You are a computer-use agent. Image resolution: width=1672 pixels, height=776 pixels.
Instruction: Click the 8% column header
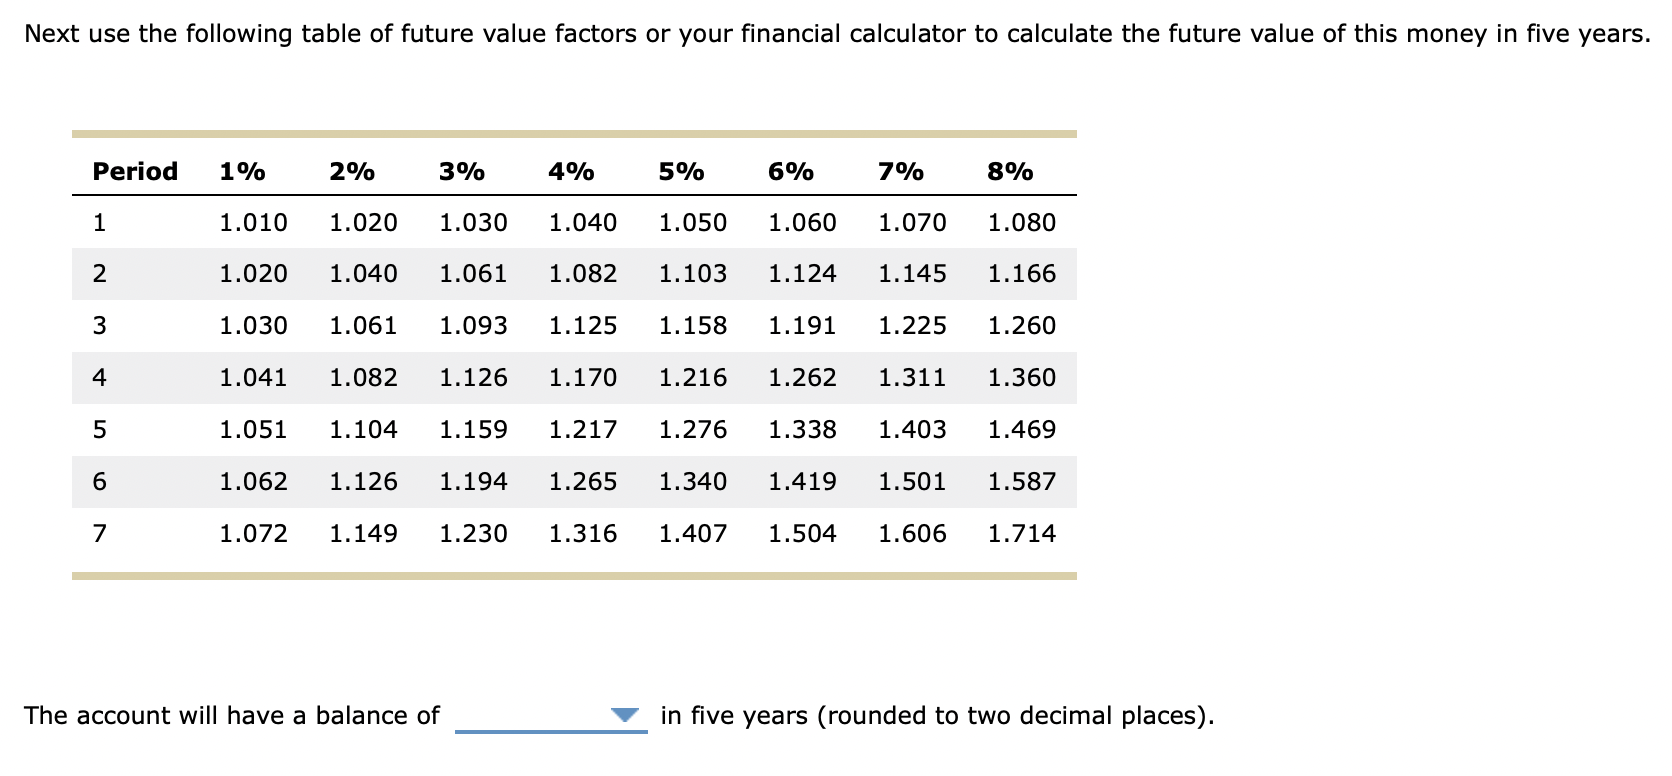[1009, 171]
